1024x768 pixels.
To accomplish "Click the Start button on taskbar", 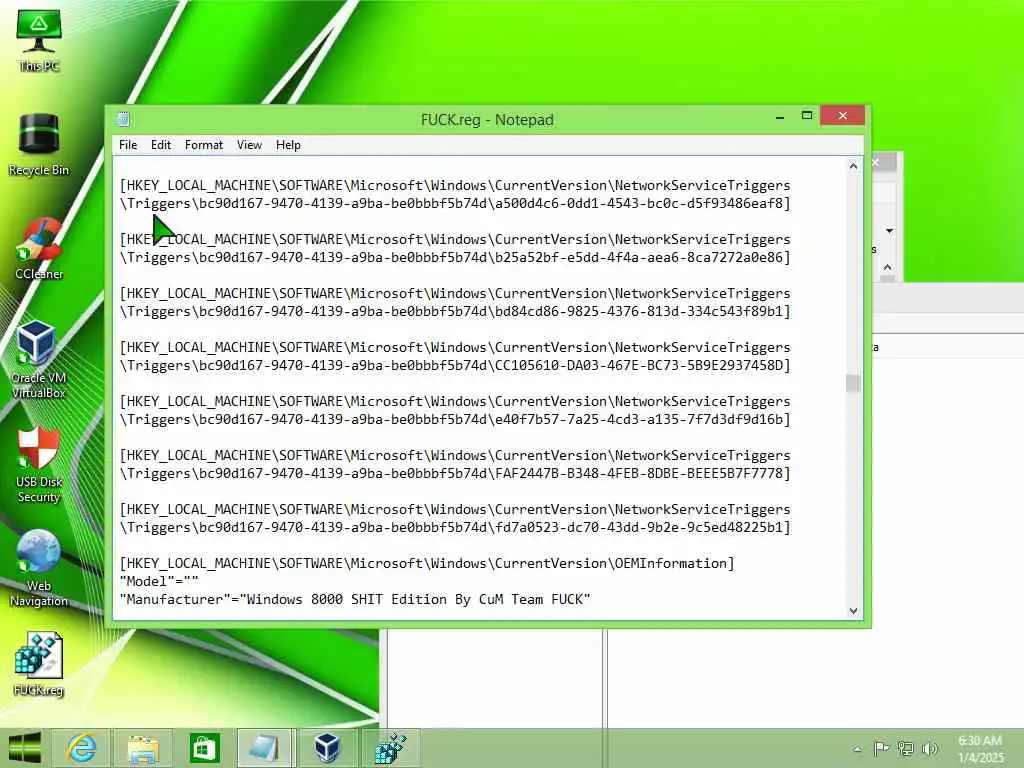I will [x=25, y=748].
